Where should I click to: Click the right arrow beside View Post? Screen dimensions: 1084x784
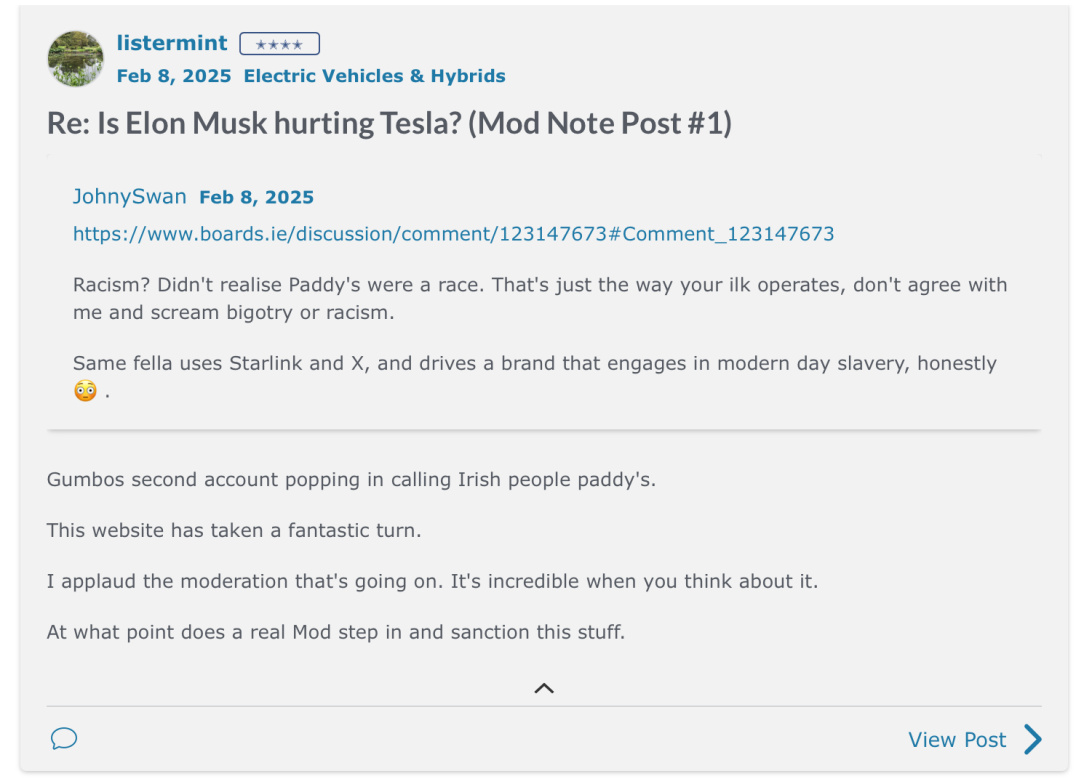click(1033, 739)
